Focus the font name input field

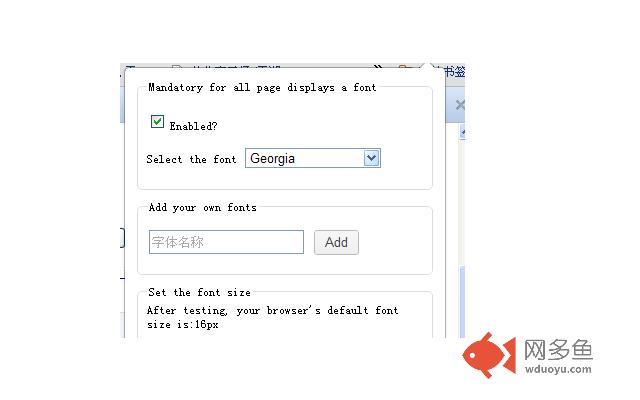pos(227,242)
